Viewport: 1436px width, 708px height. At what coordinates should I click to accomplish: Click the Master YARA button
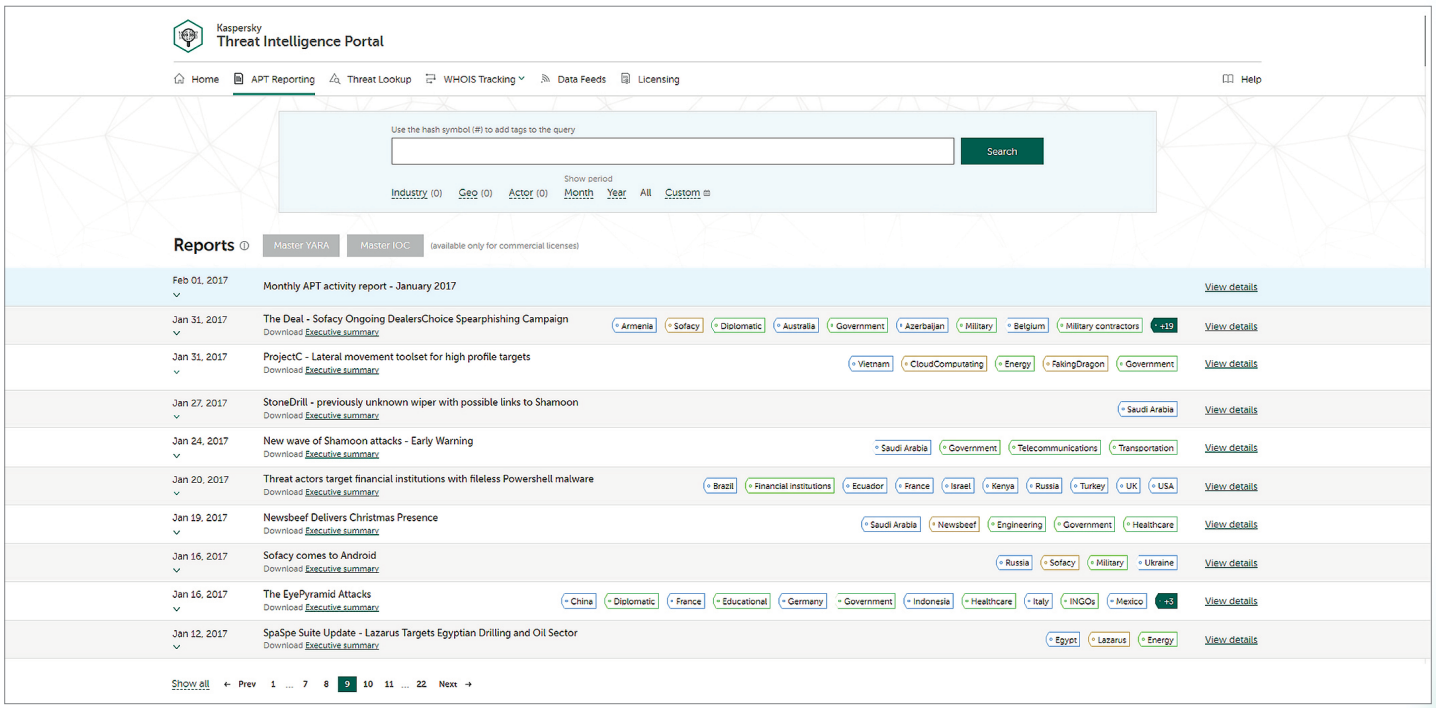pos(301,246)
